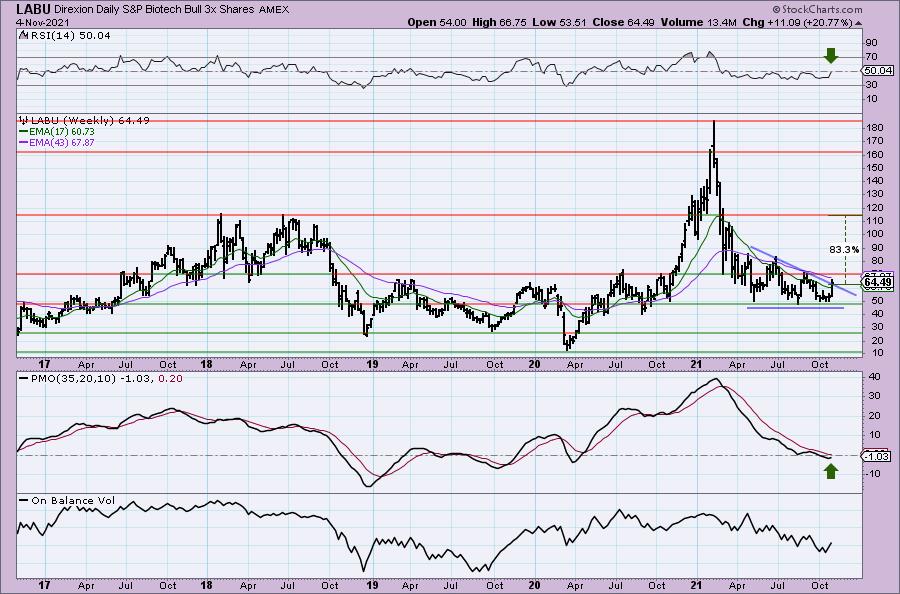This screenshot has height=594, width=900.
Task: Click the red 0.20 PMO signal value
Action: (170, 379)
